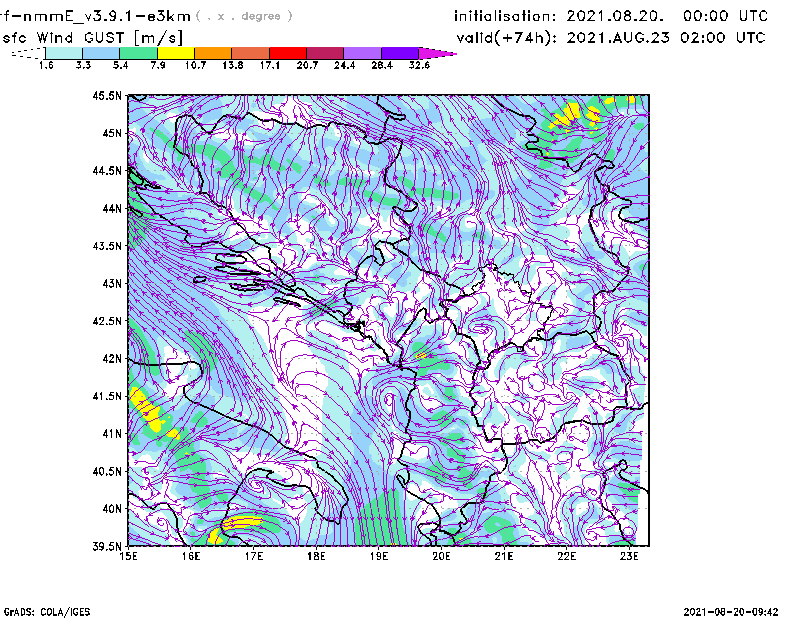
Task: Click the legend value 7.9
Action: coord(158,65)
